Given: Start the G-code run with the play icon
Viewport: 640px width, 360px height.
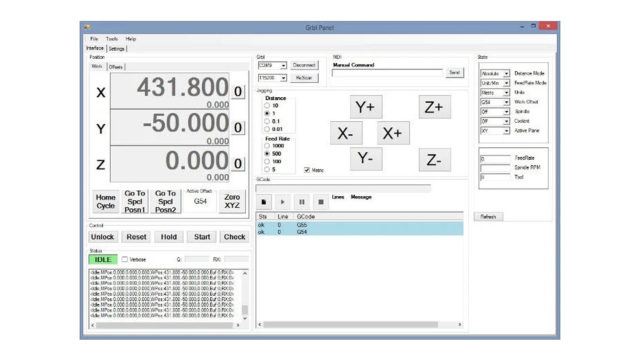Looking at the screenshot, I should click(x=282, y=202).
